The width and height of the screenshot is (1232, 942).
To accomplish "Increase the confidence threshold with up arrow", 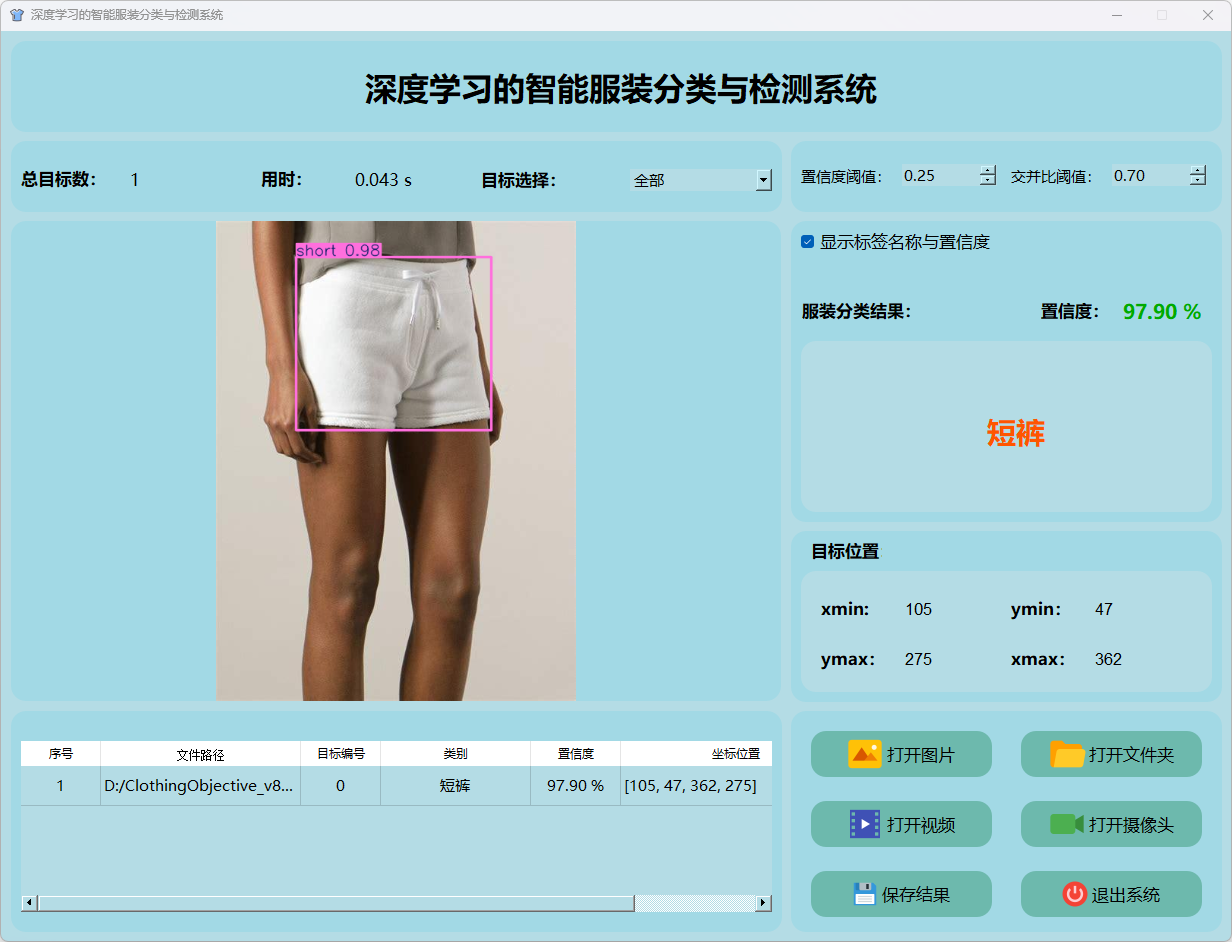I will click(988, 170).
